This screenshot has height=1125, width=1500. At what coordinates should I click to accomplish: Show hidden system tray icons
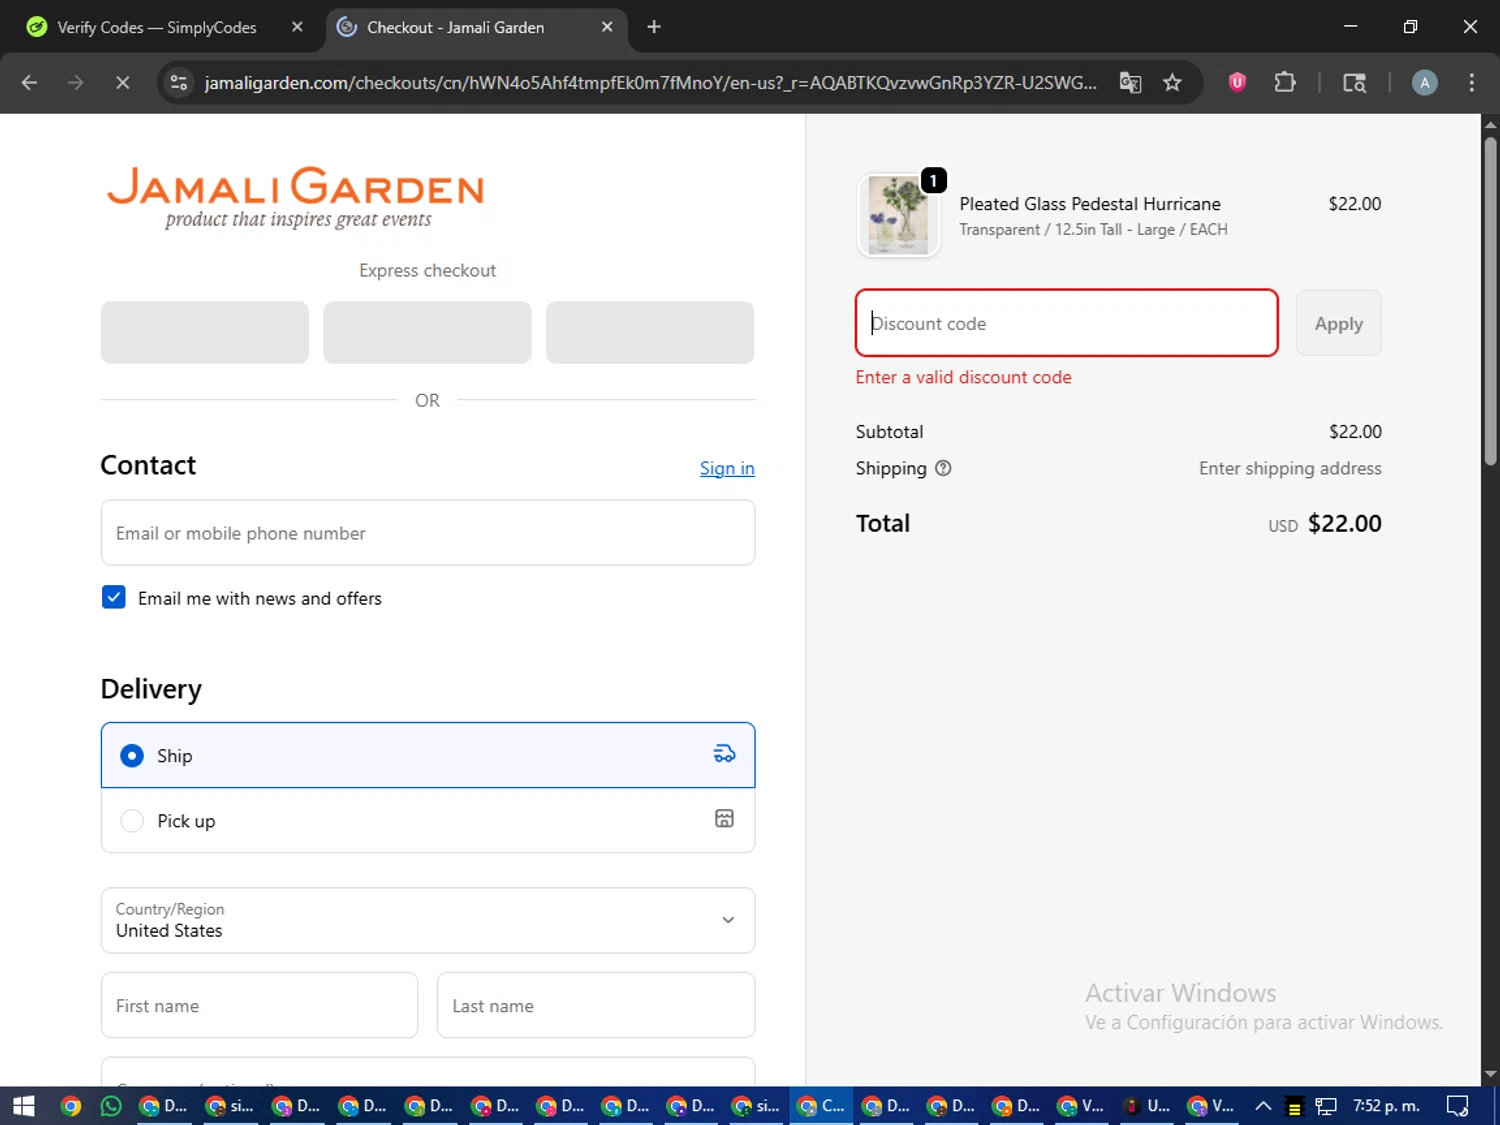coord(1263,1106)
